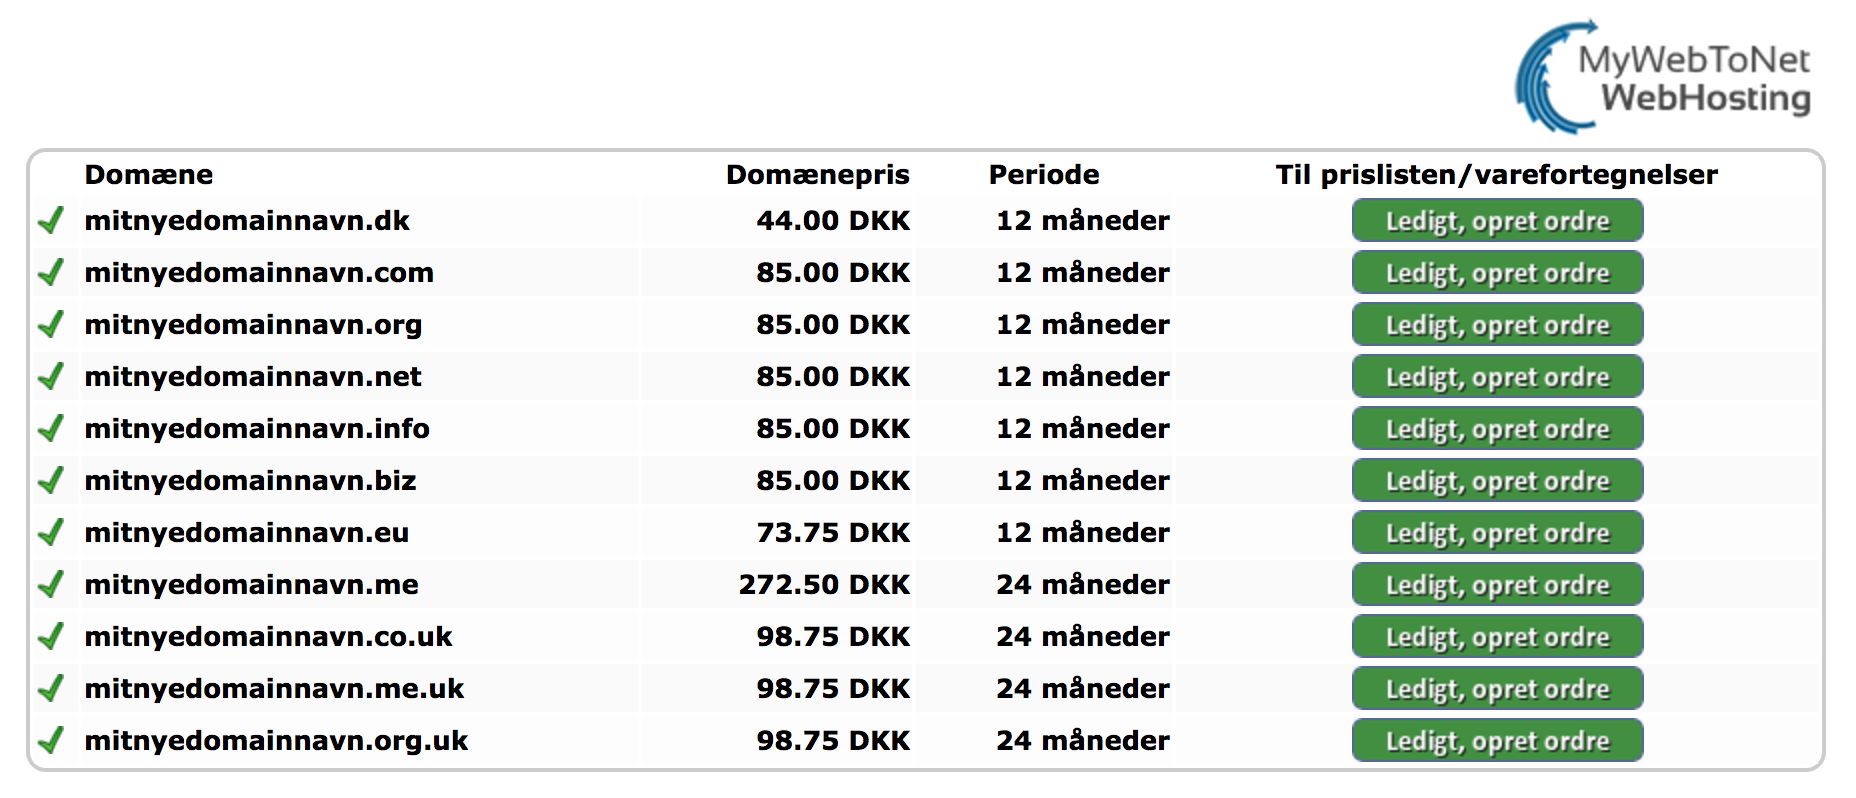
Task: Click green checkmark beside mitnyedomainnavn.me
Action: coord(51,584)
